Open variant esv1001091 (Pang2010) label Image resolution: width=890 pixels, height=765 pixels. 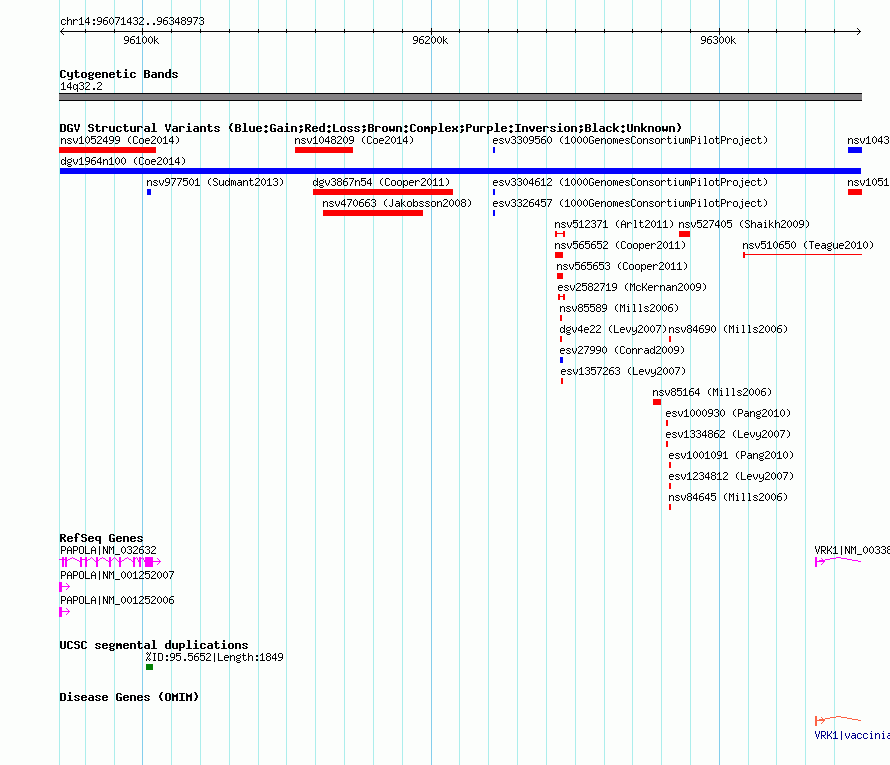click(731, 455)
